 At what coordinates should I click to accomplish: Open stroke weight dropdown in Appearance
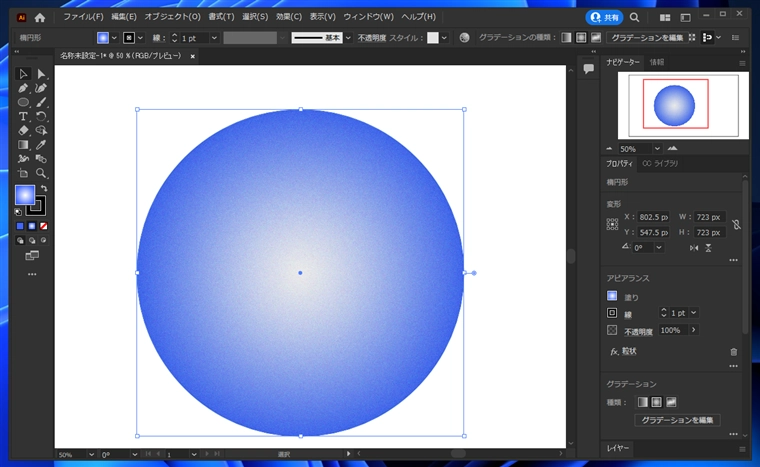[x=694, y=313]
